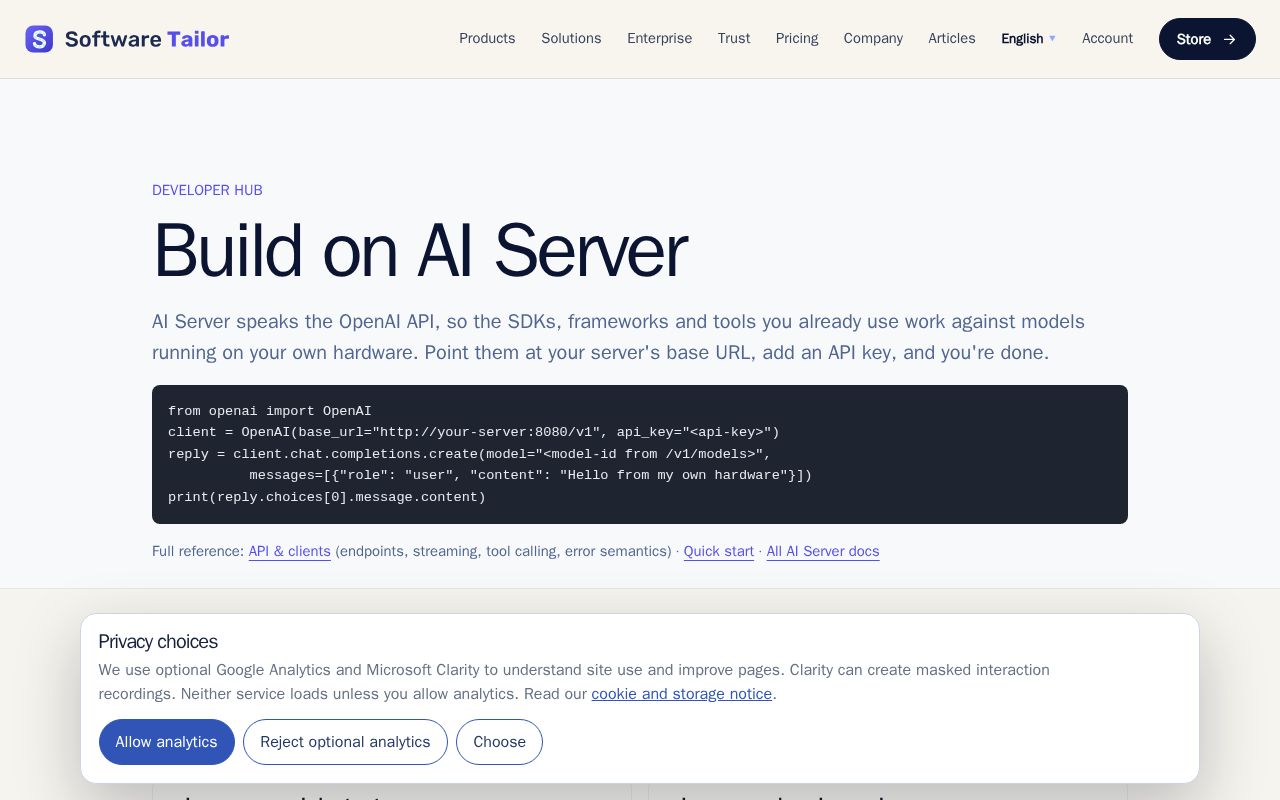Open the Solutions menu
Screen dimensions: 1280x800
[571, 39]
